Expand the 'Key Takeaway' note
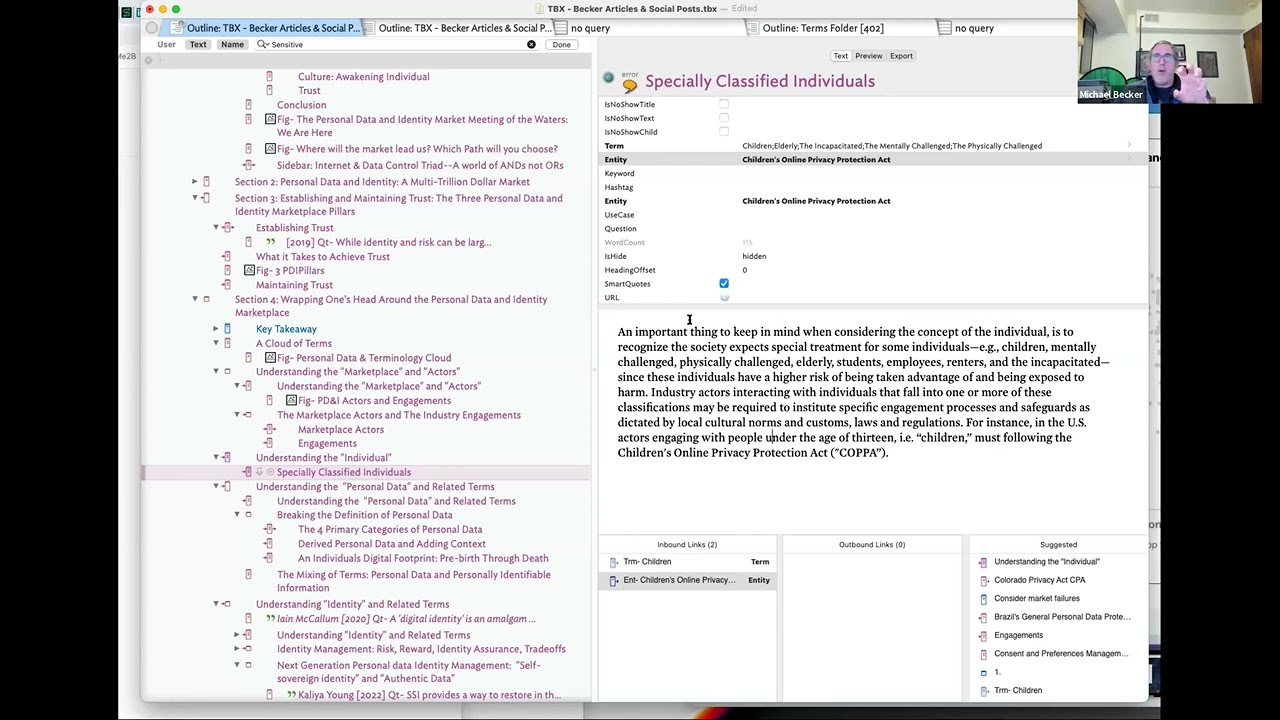This screenshot has width=1280, height=720. point(216,329)
